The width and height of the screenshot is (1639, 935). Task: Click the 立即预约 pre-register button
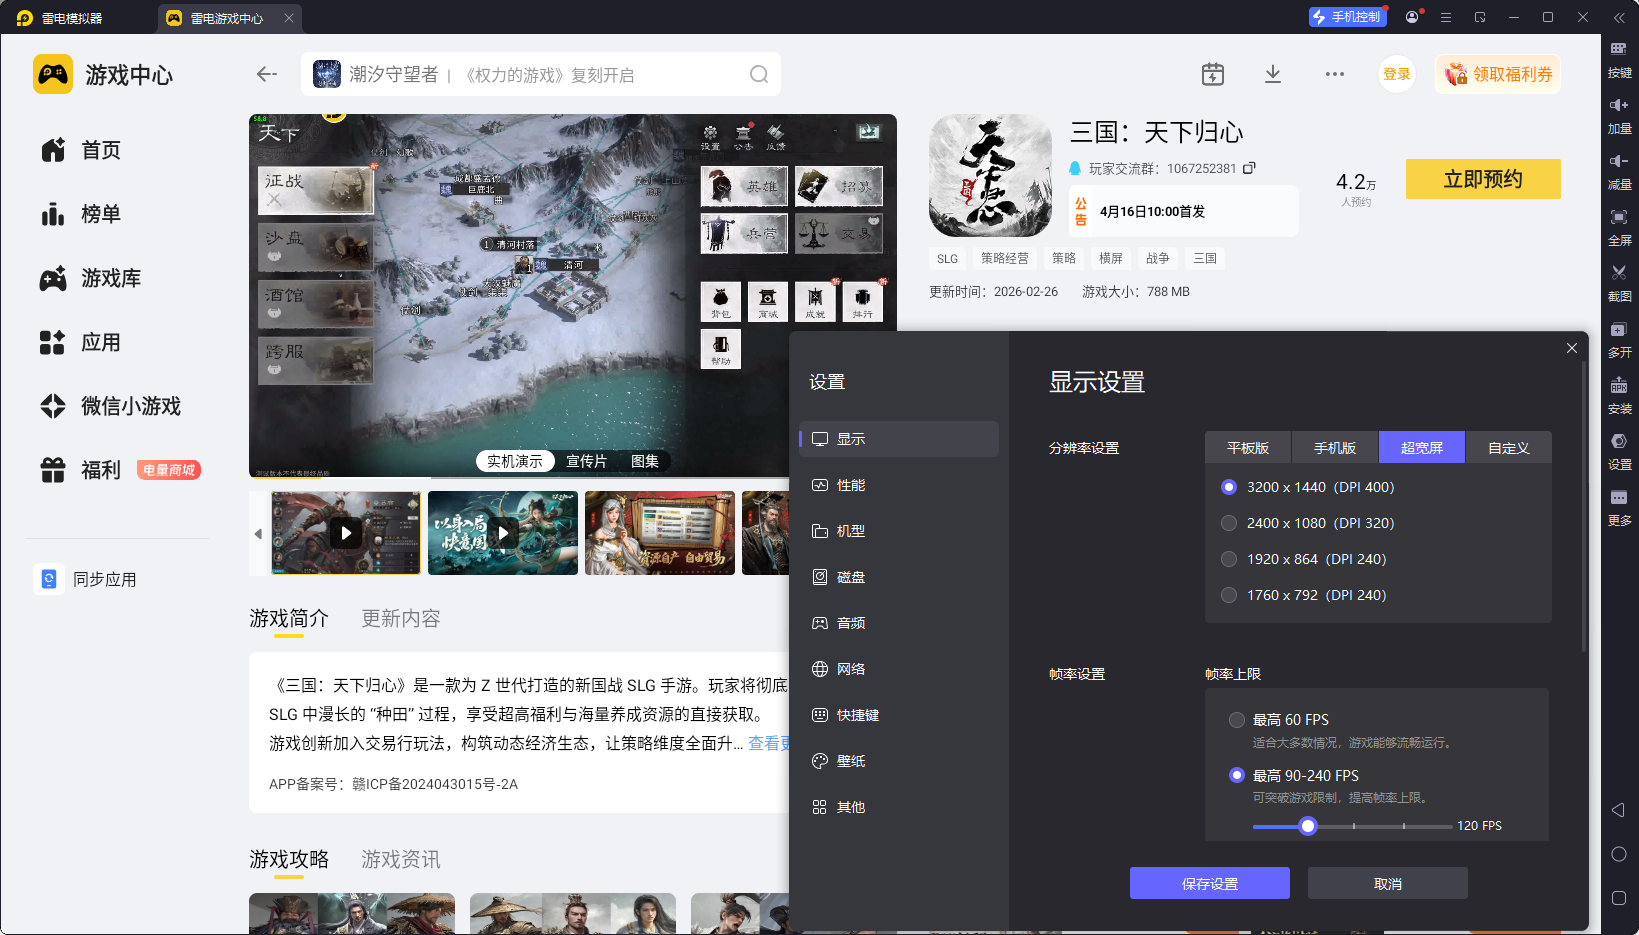(1483, 179)
